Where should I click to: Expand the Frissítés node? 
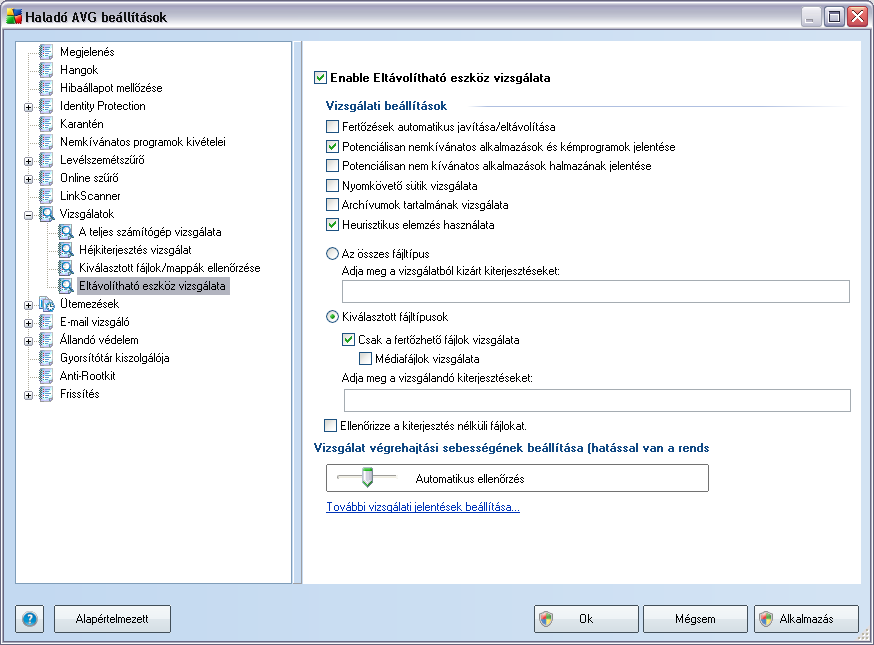click(28, 395)
